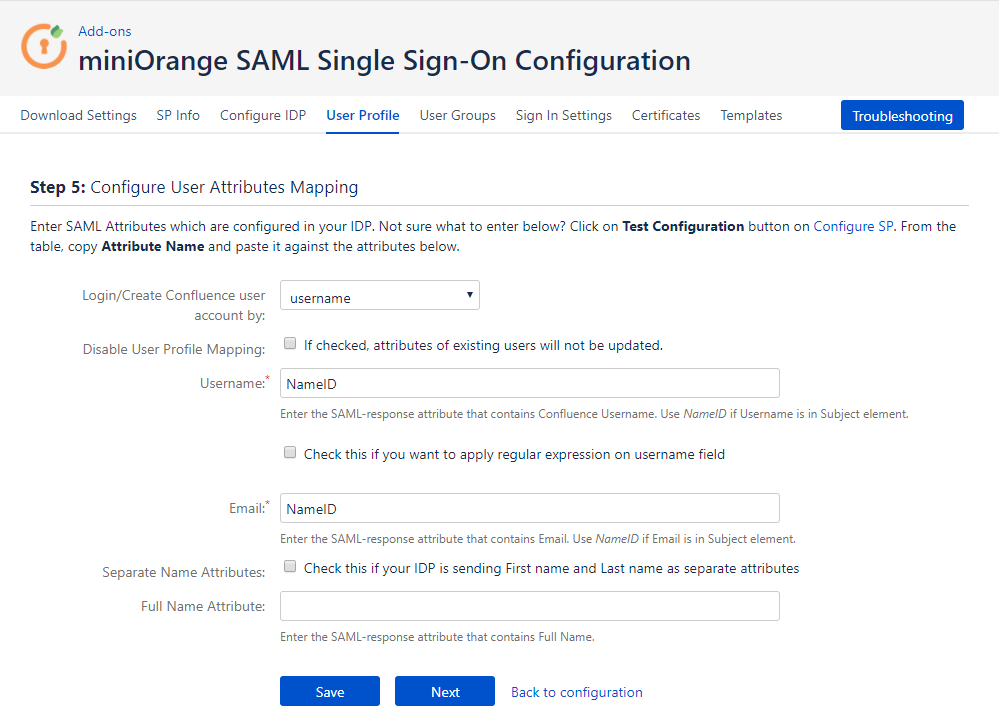Image resolution: width=999 pixels, height=720 pixels.
Task: Tick the Separate Name Attributes checkbox
Action: pos(290,566)
